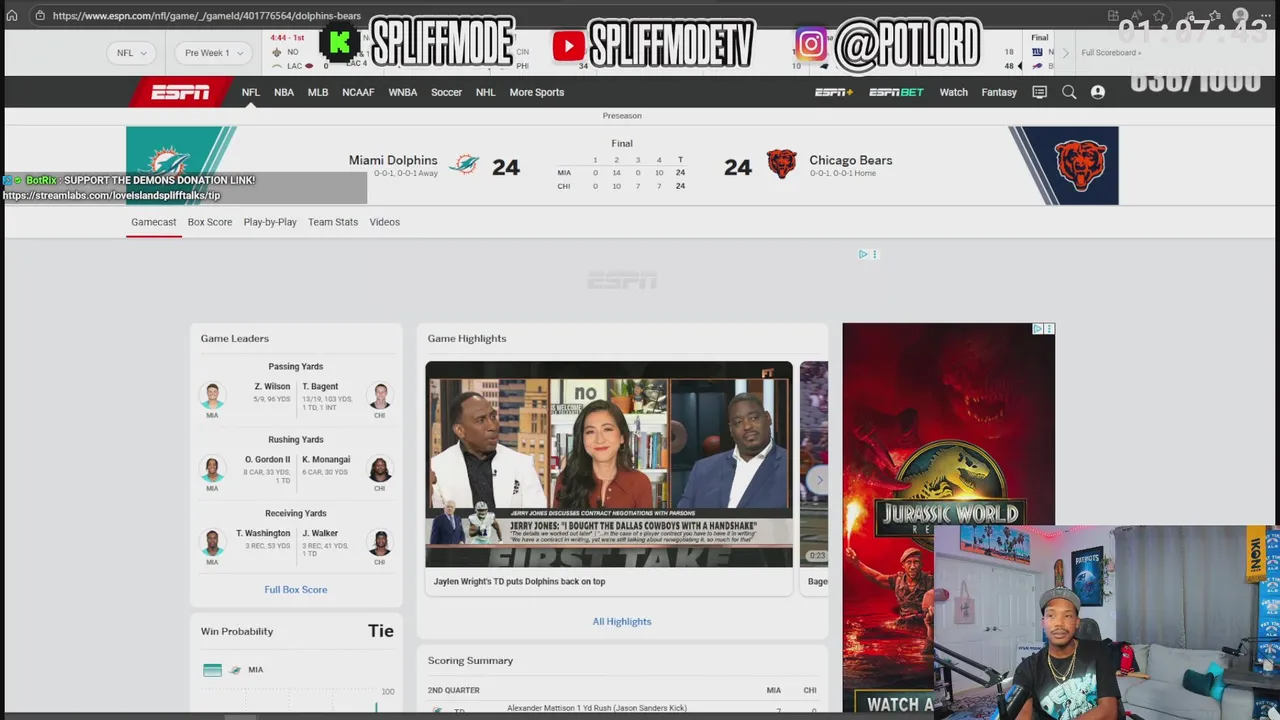Click the Alexander Mattison 1 Yd Rush play
This screenshot has width=1280, height=720.
tap(597, 708)
